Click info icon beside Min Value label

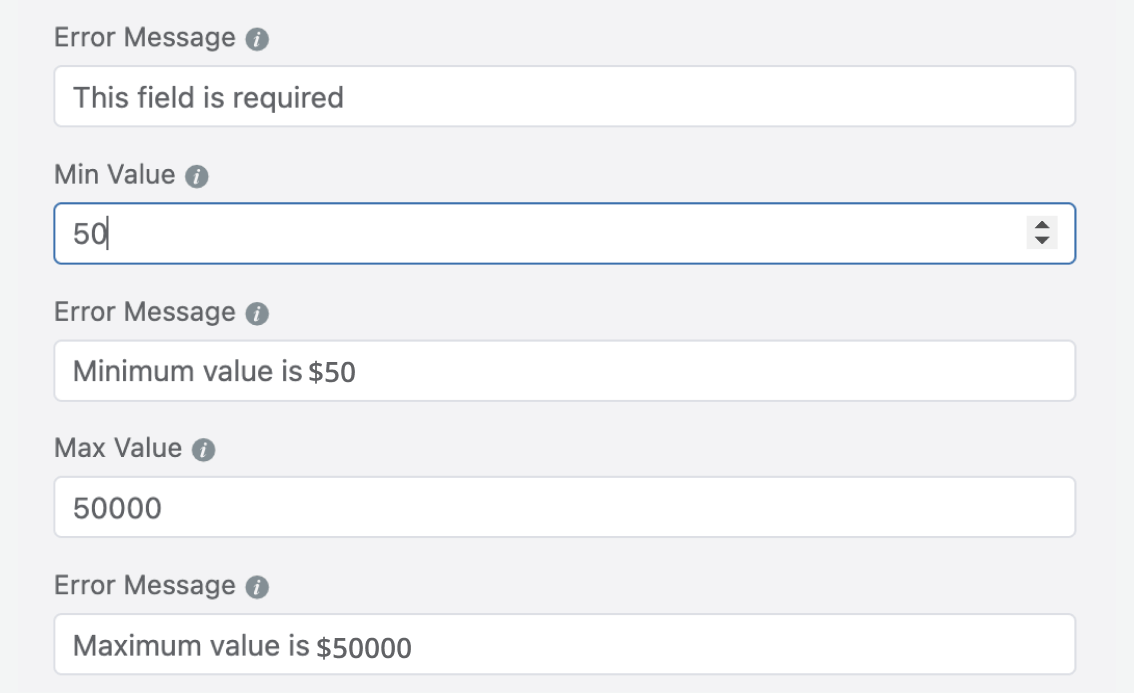click(x=198, y=177)
